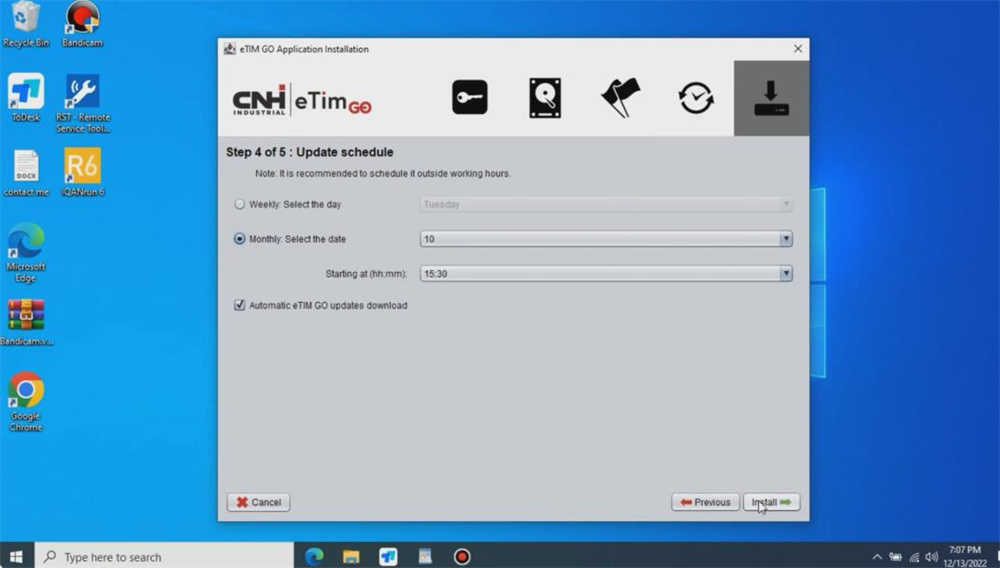1000x568 pixels.
Task: Click the flags language step icon
Action: coord(621,98)
